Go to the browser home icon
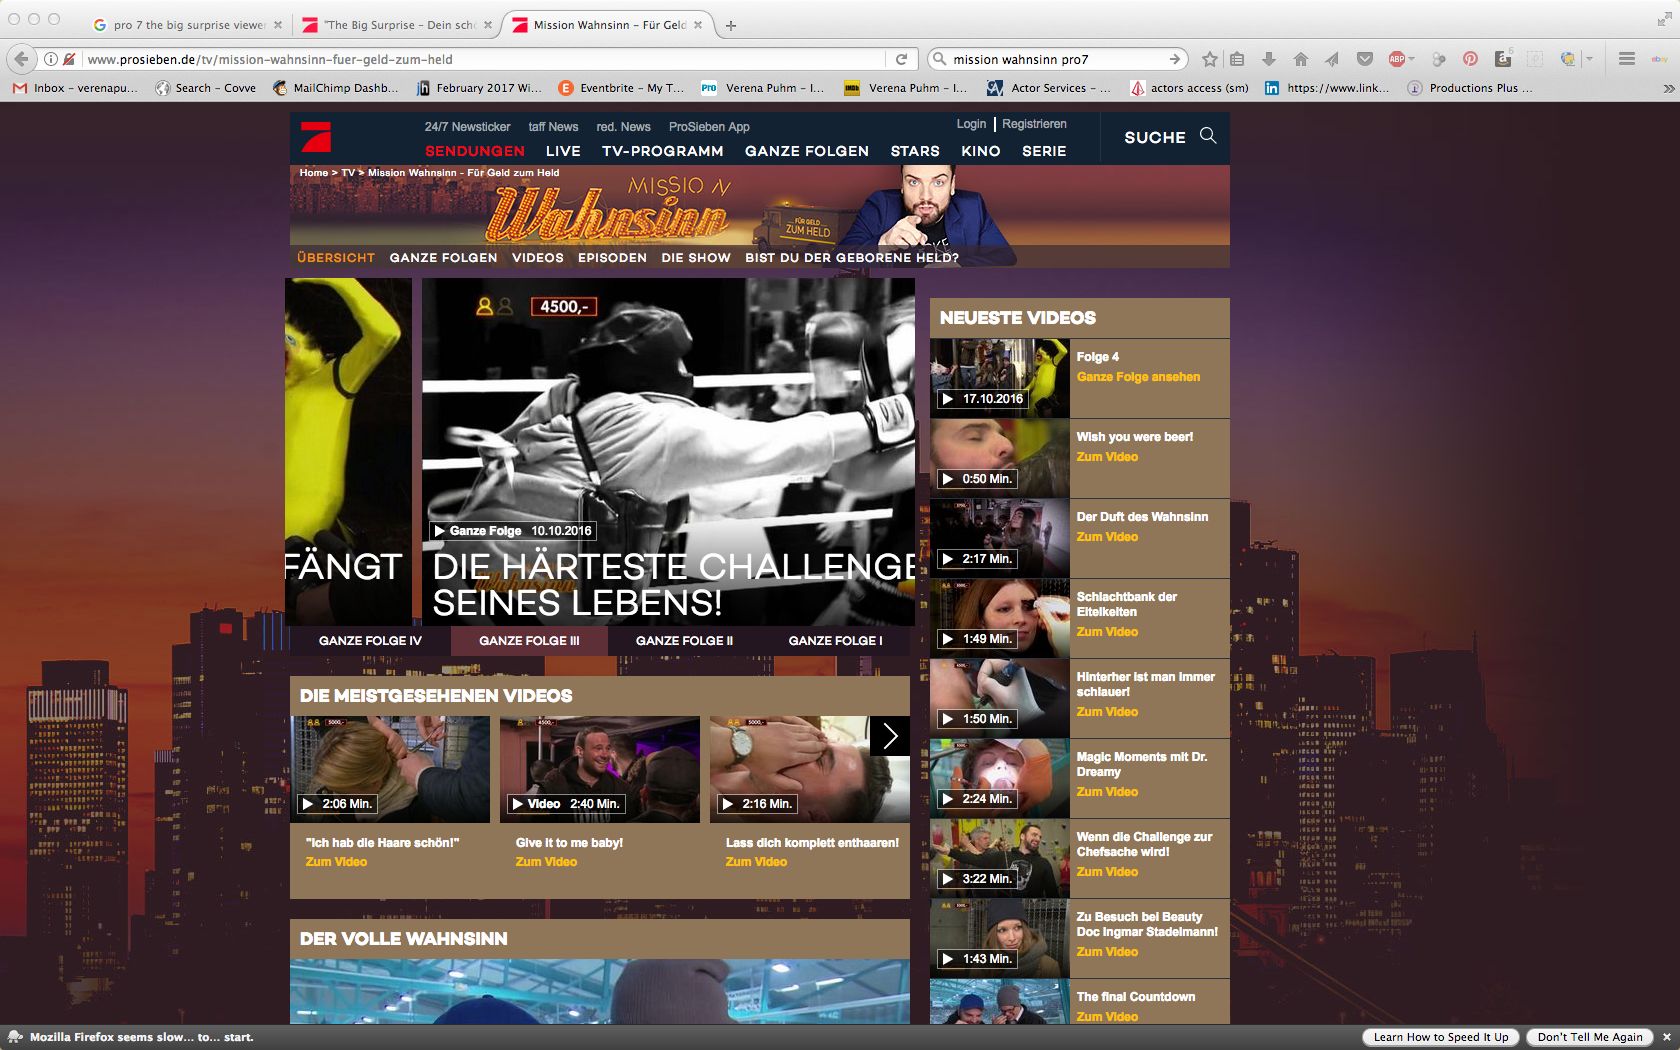This screenshot has width=1680, height=1050. pyautogui.click(x=1300, y=59)
